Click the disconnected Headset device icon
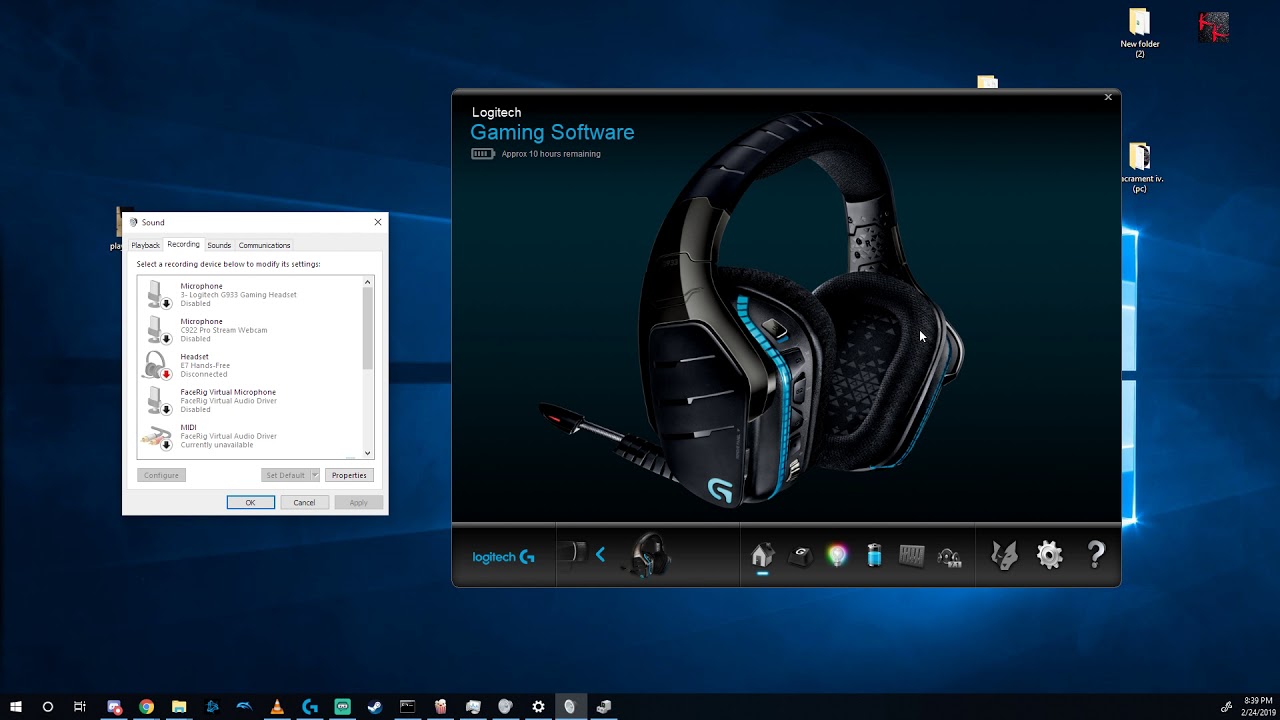 [x=156, y=365]
